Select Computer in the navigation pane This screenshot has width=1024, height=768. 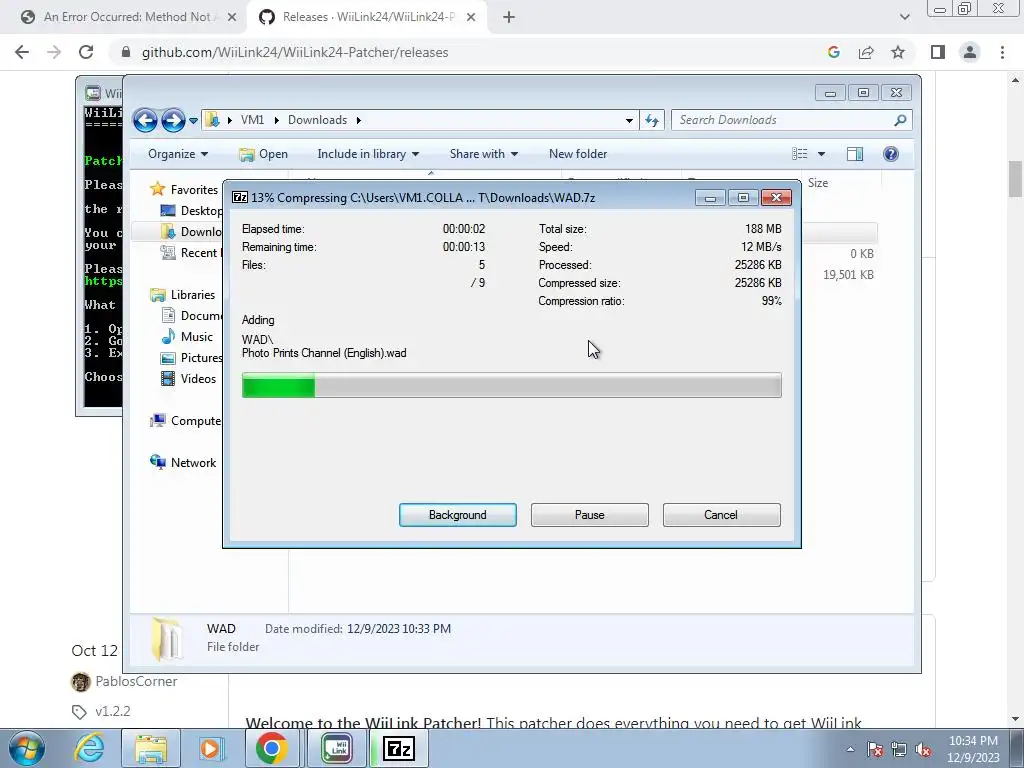point(186,421)
